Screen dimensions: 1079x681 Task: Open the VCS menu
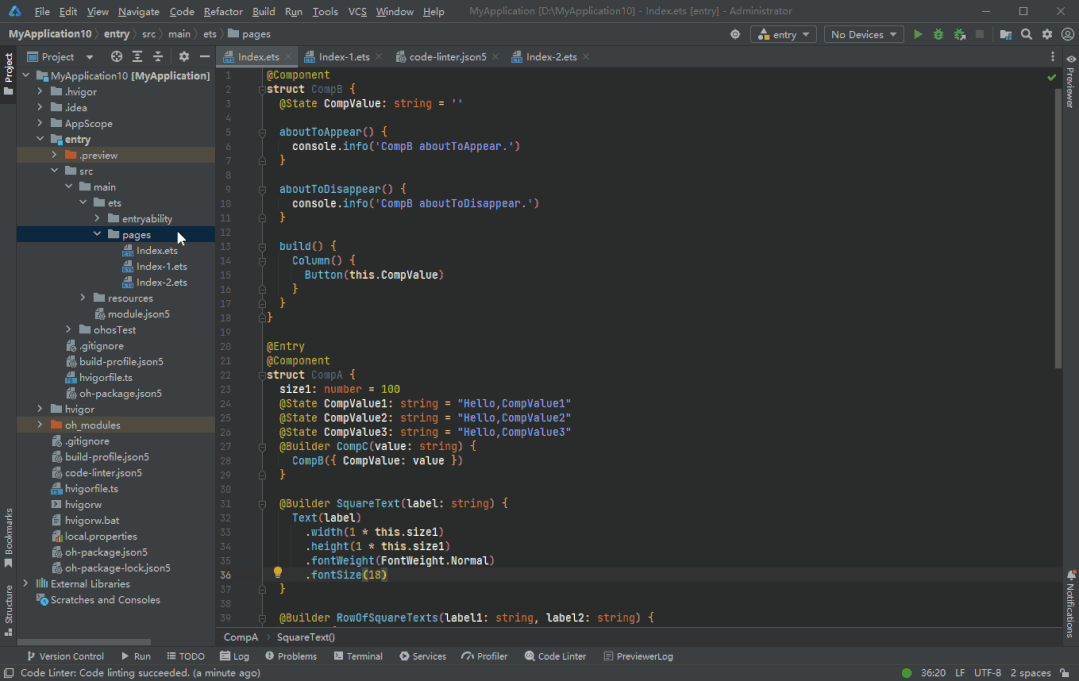tap(357, 12)
